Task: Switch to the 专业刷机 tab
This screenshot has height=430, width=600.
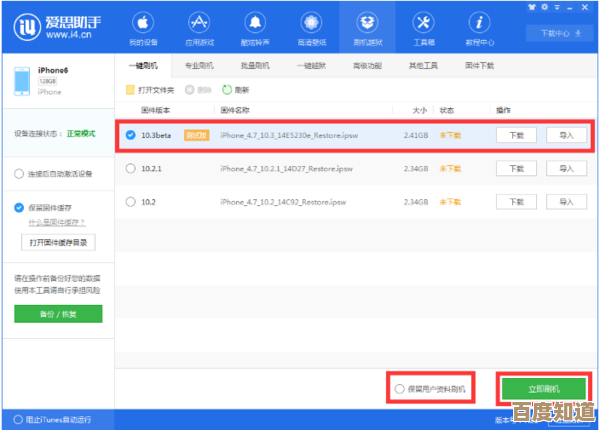Action: point(198,65)
